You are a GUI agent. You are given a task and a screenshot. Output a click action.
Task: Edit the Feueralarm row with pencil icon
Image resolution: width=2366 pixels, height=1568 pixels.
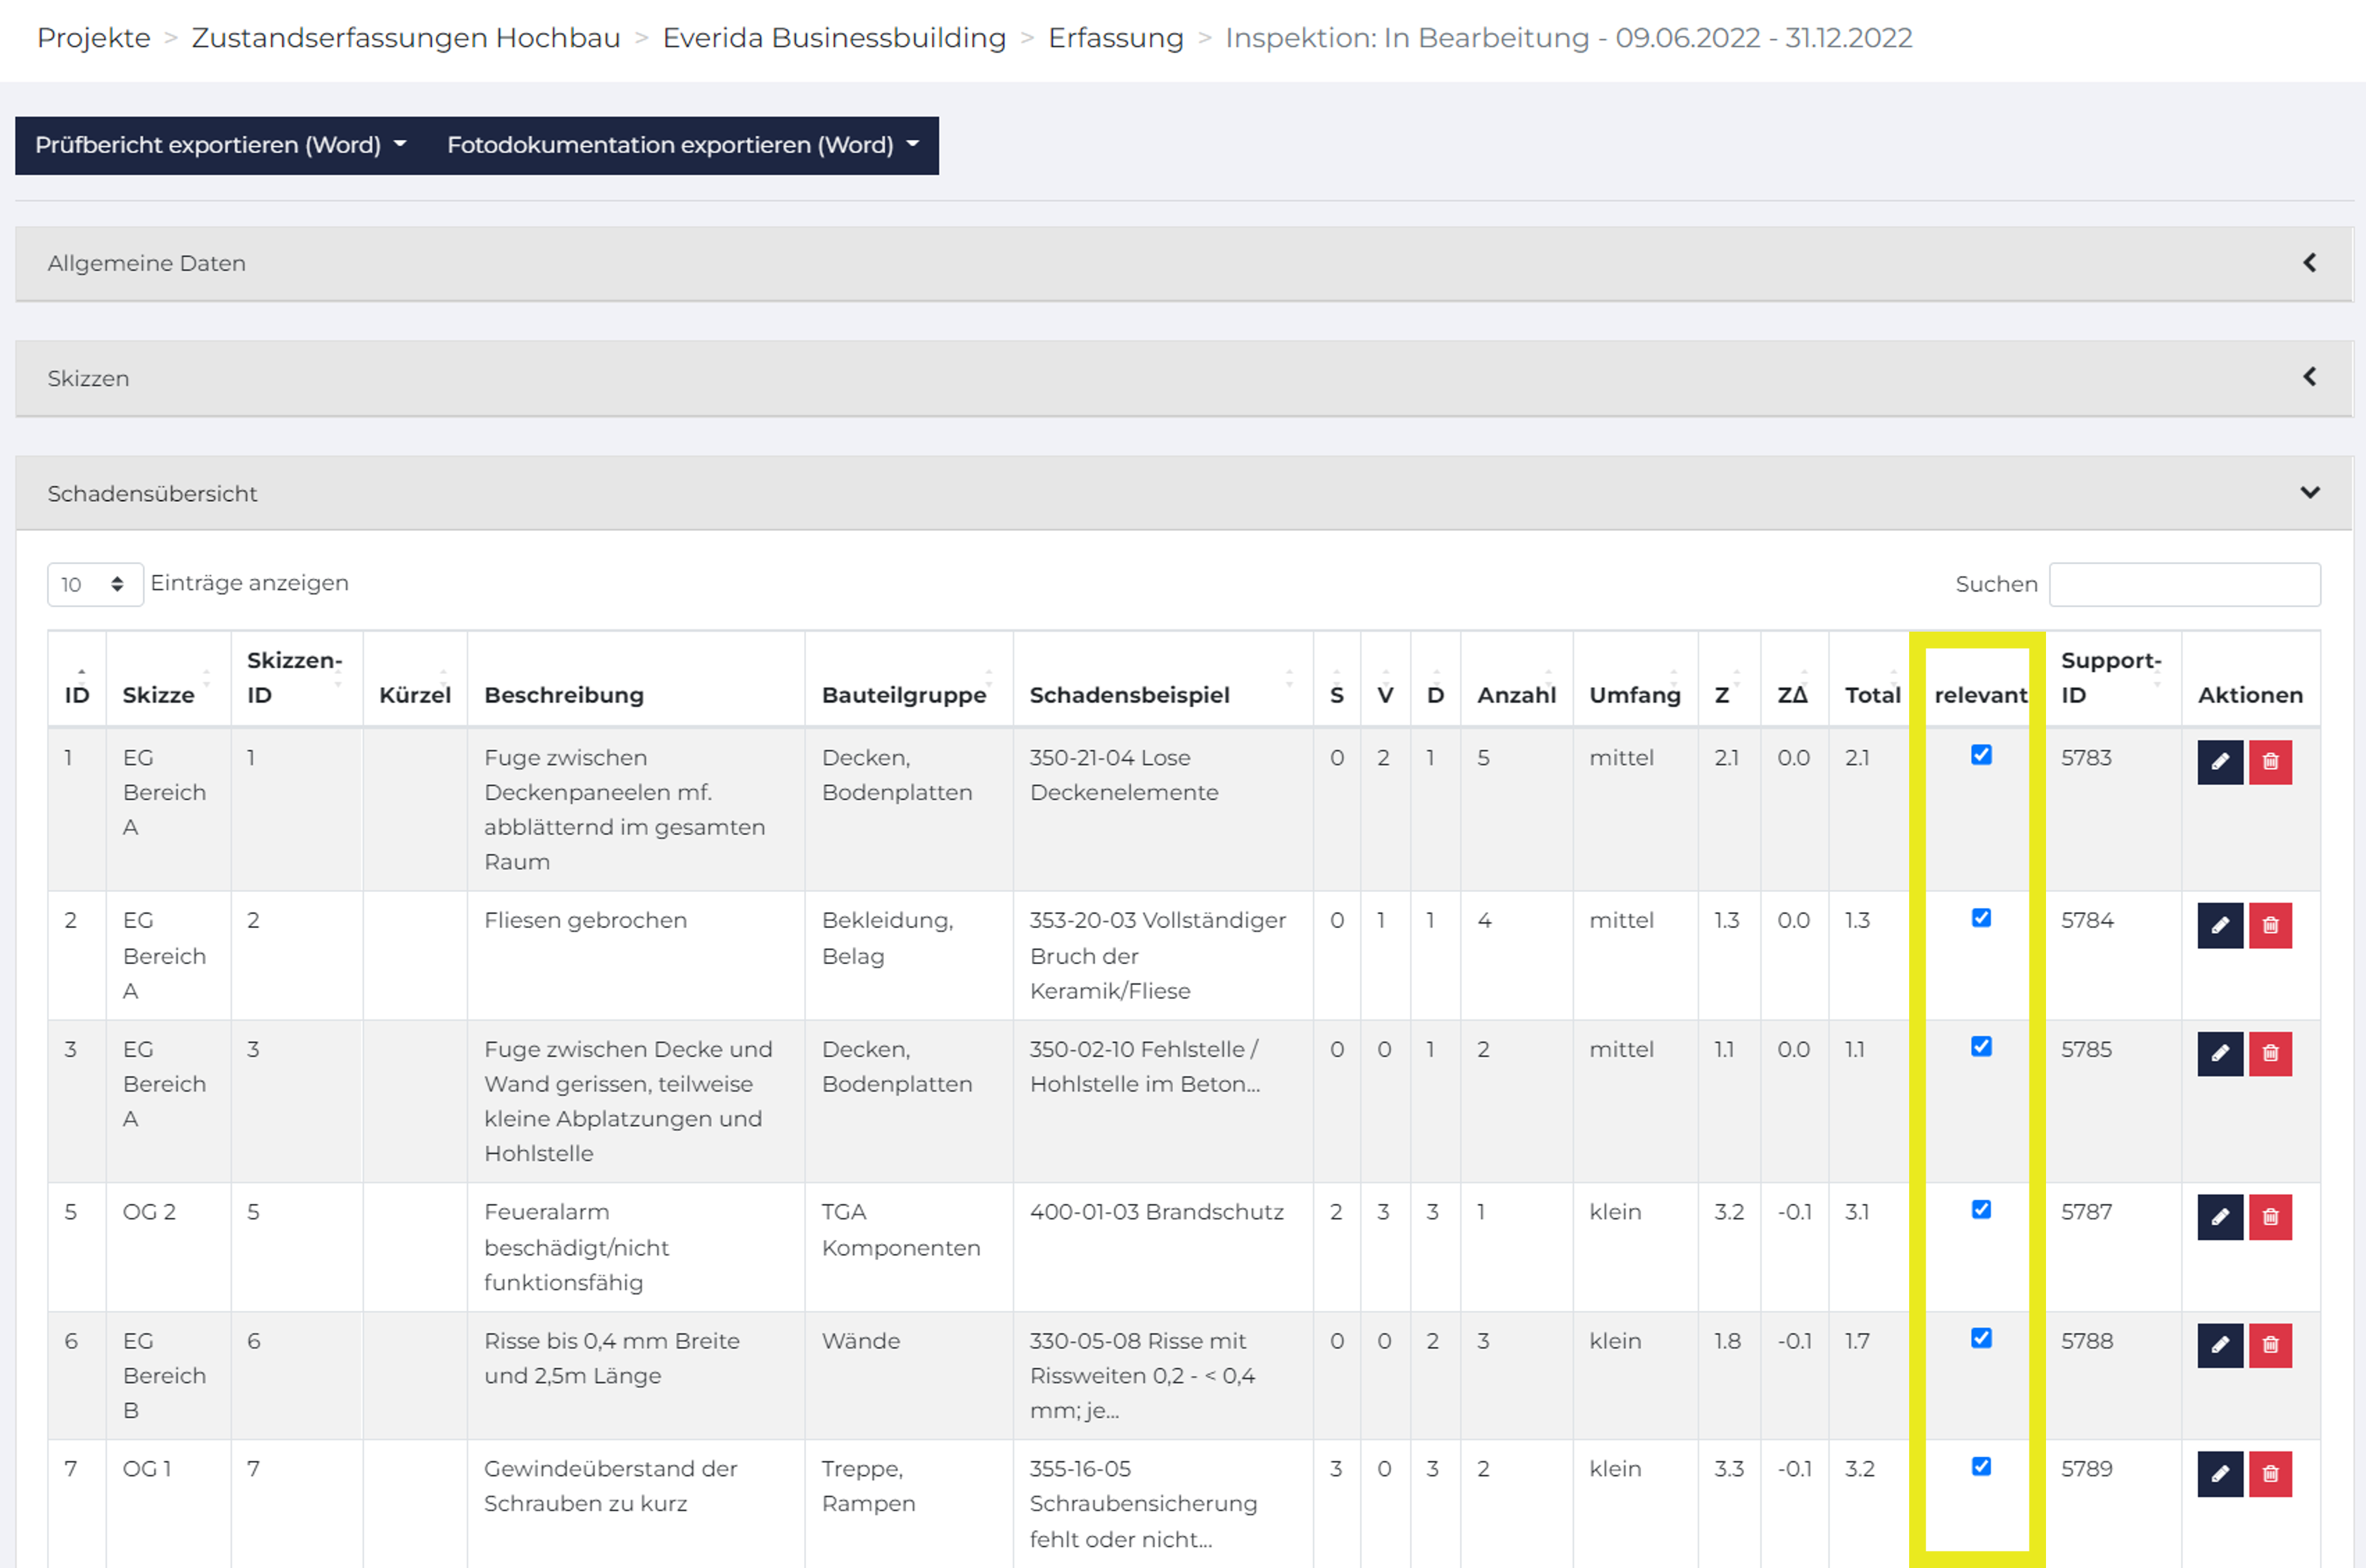coord(2220,1217)
